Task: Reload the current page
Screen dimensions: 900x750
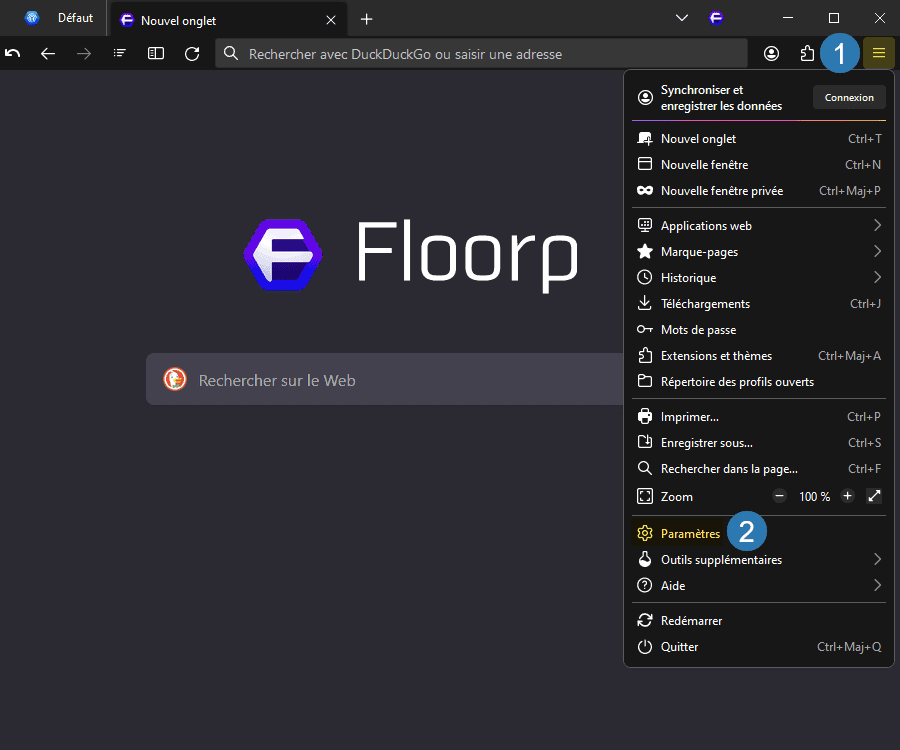Action: click(192, 53)
